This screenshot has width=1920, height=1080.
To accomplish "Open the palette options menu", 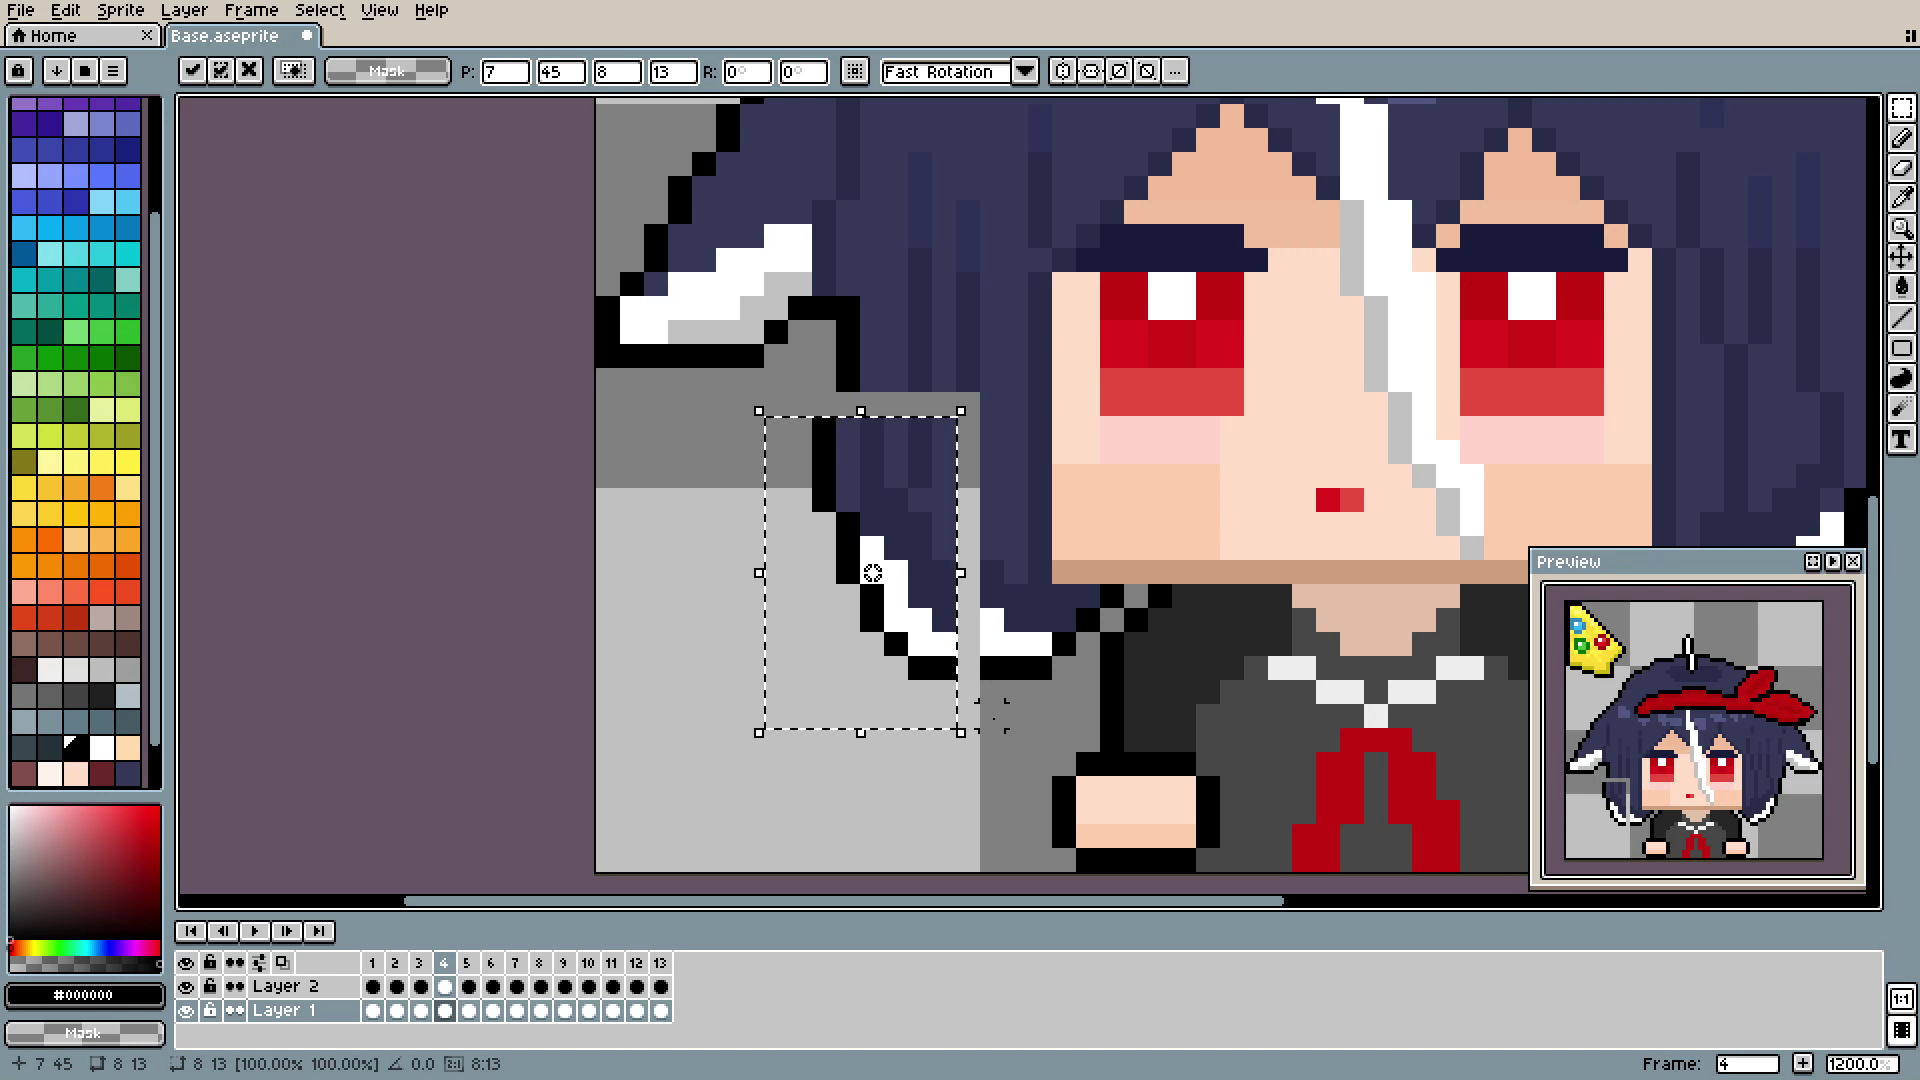I will tap(113, 71).
